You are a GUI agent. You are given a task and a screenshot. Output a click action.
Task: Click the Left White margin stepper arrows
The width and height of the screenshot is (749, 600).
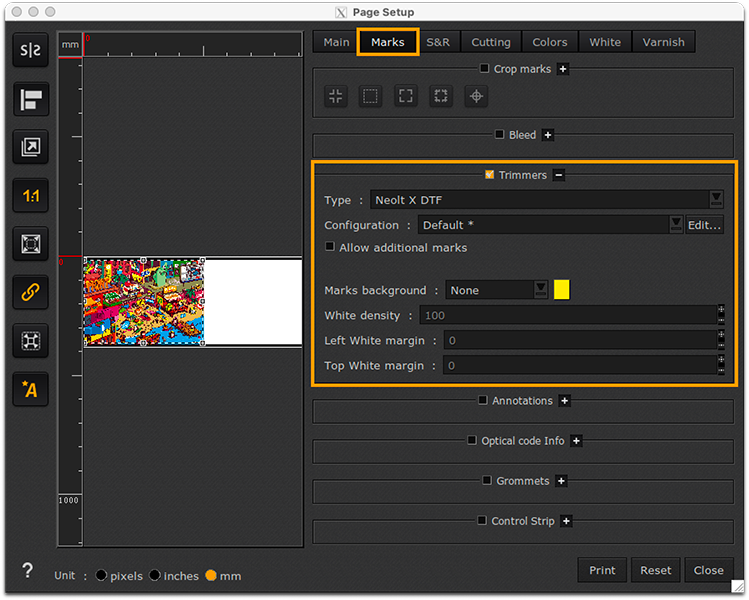pos(721,340)
